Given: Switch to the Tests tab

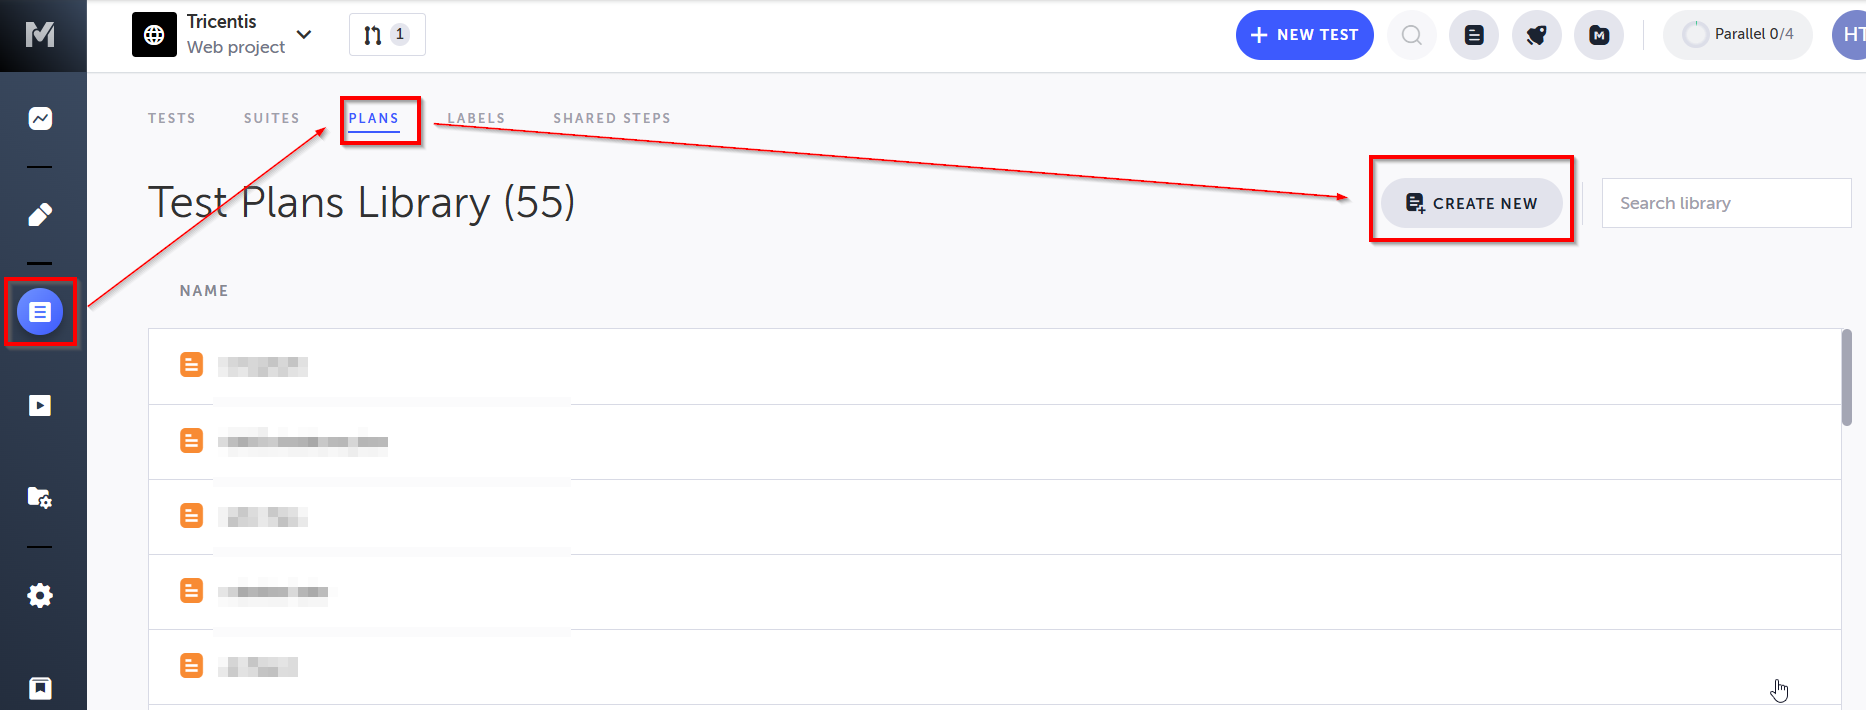Looking at the screenshot, I should pyautogui.click(x=172, y=118).
